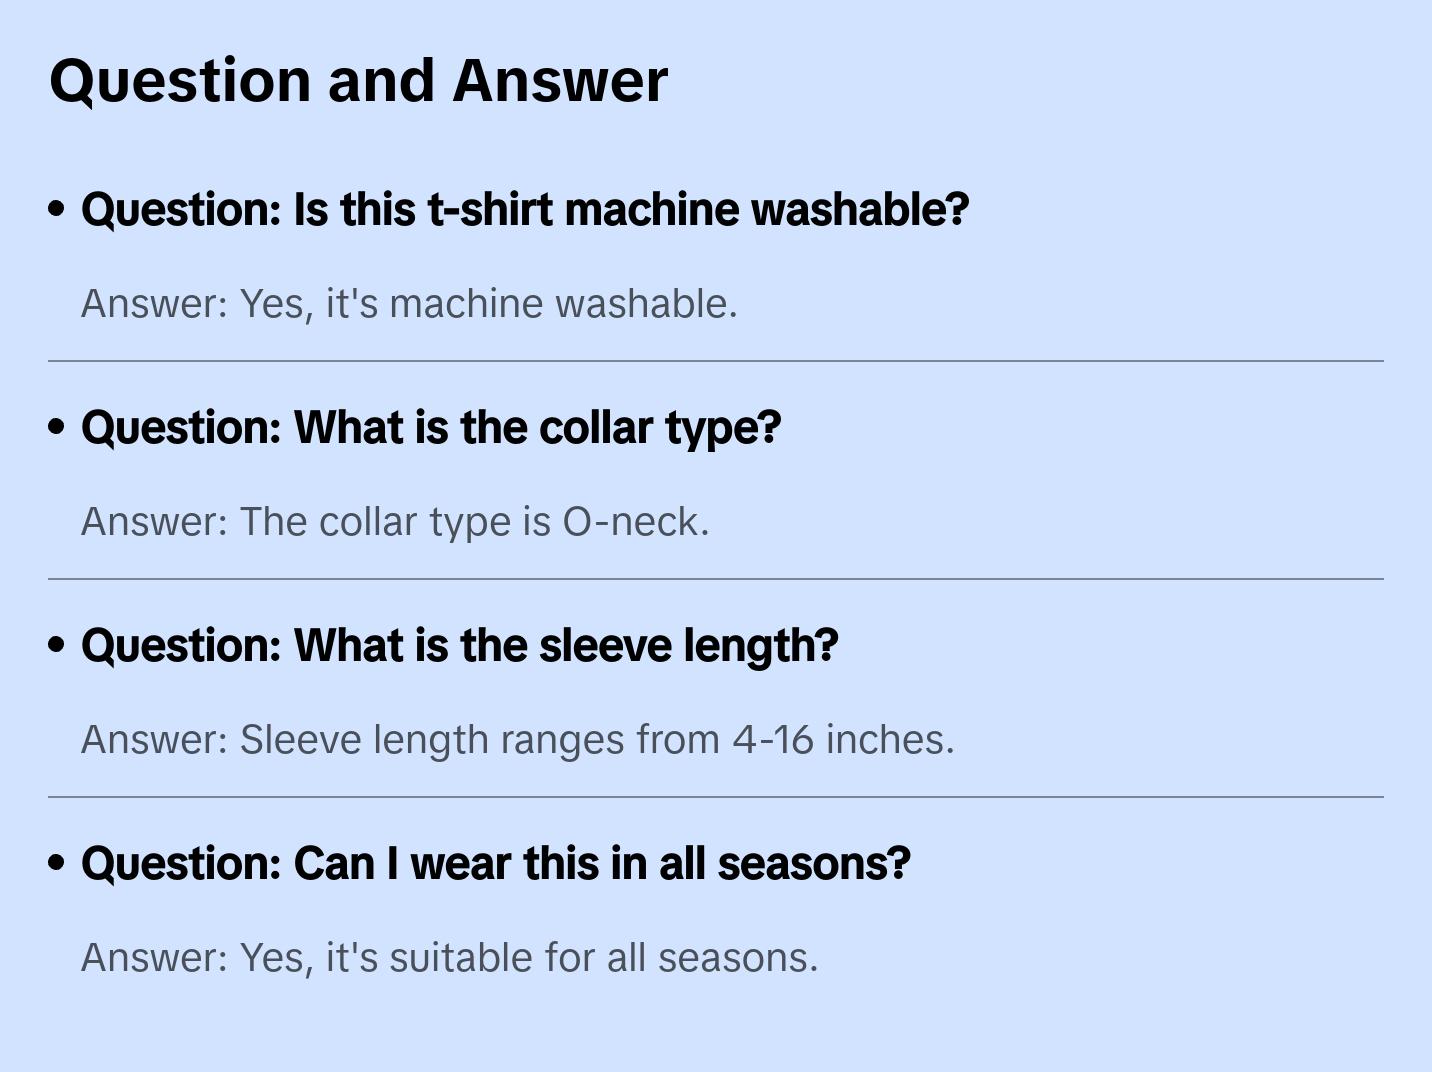Click the bullet beside collar type question
Screen dimensions: 1432x1072
click(57, 427)
